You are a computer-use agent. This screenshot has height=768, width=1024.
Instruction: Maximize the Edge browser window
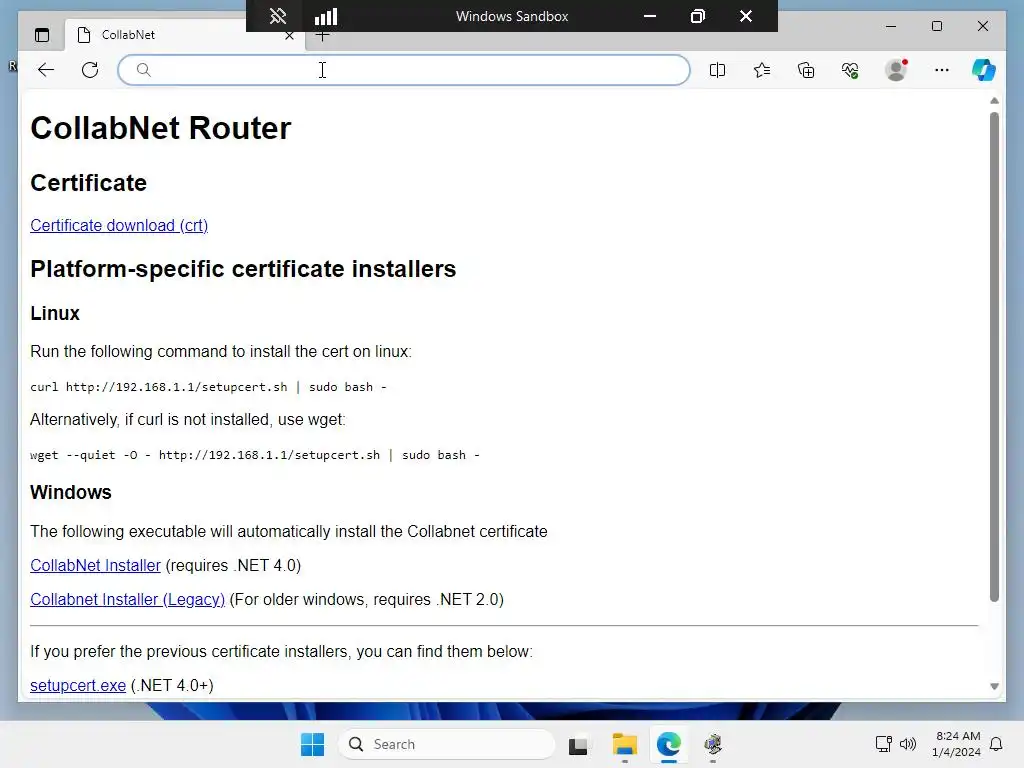(936, 26)
